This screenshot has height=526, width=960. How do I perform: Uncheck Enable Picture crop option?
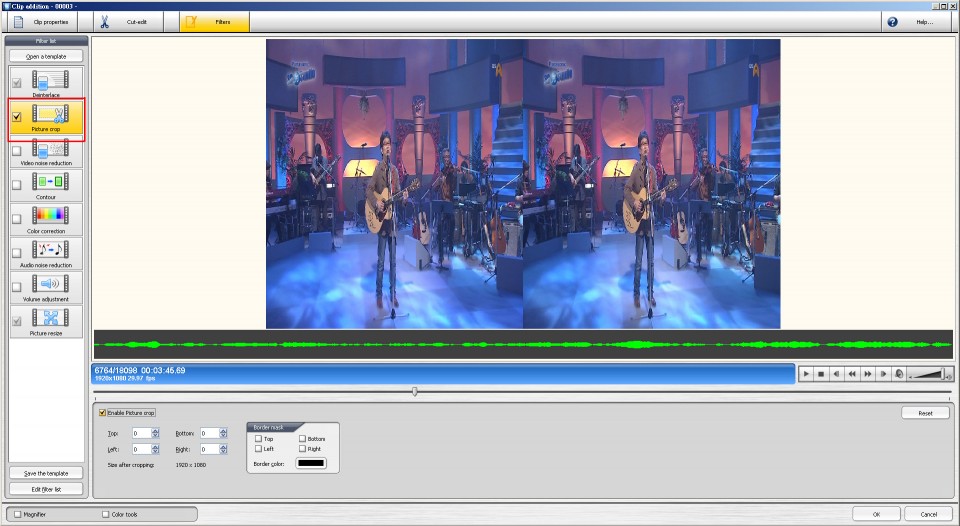(103, 413)
